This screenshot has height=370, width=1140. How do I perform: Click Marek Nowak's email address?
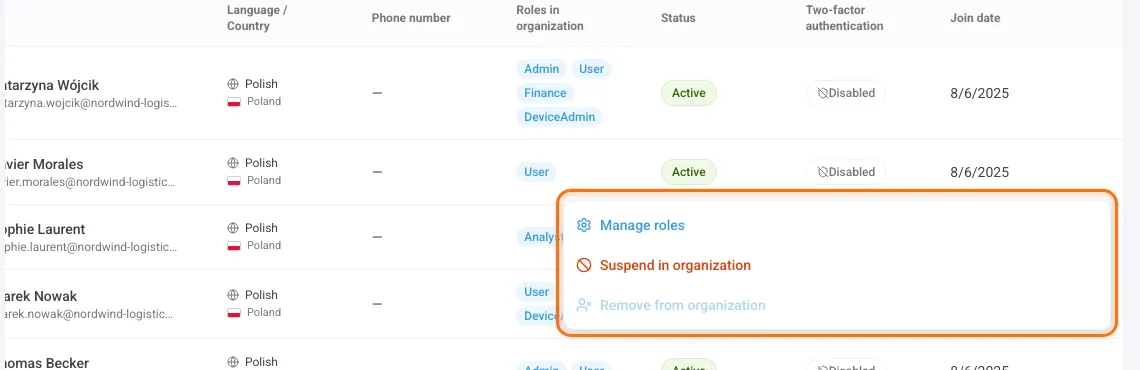tap(88, 314)
